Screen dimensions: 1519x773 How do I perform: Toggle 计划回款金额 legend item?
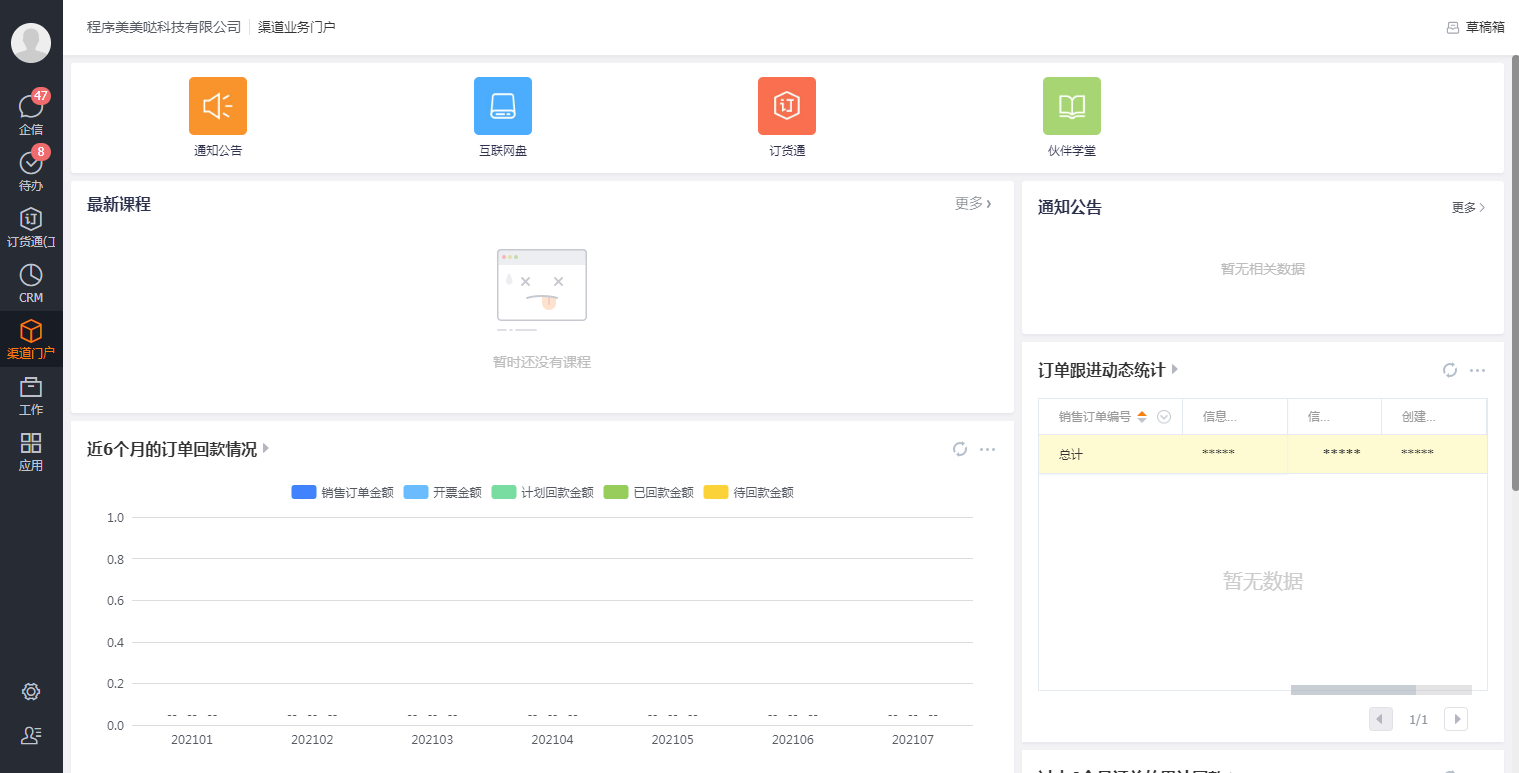click(x=542, y=492)
